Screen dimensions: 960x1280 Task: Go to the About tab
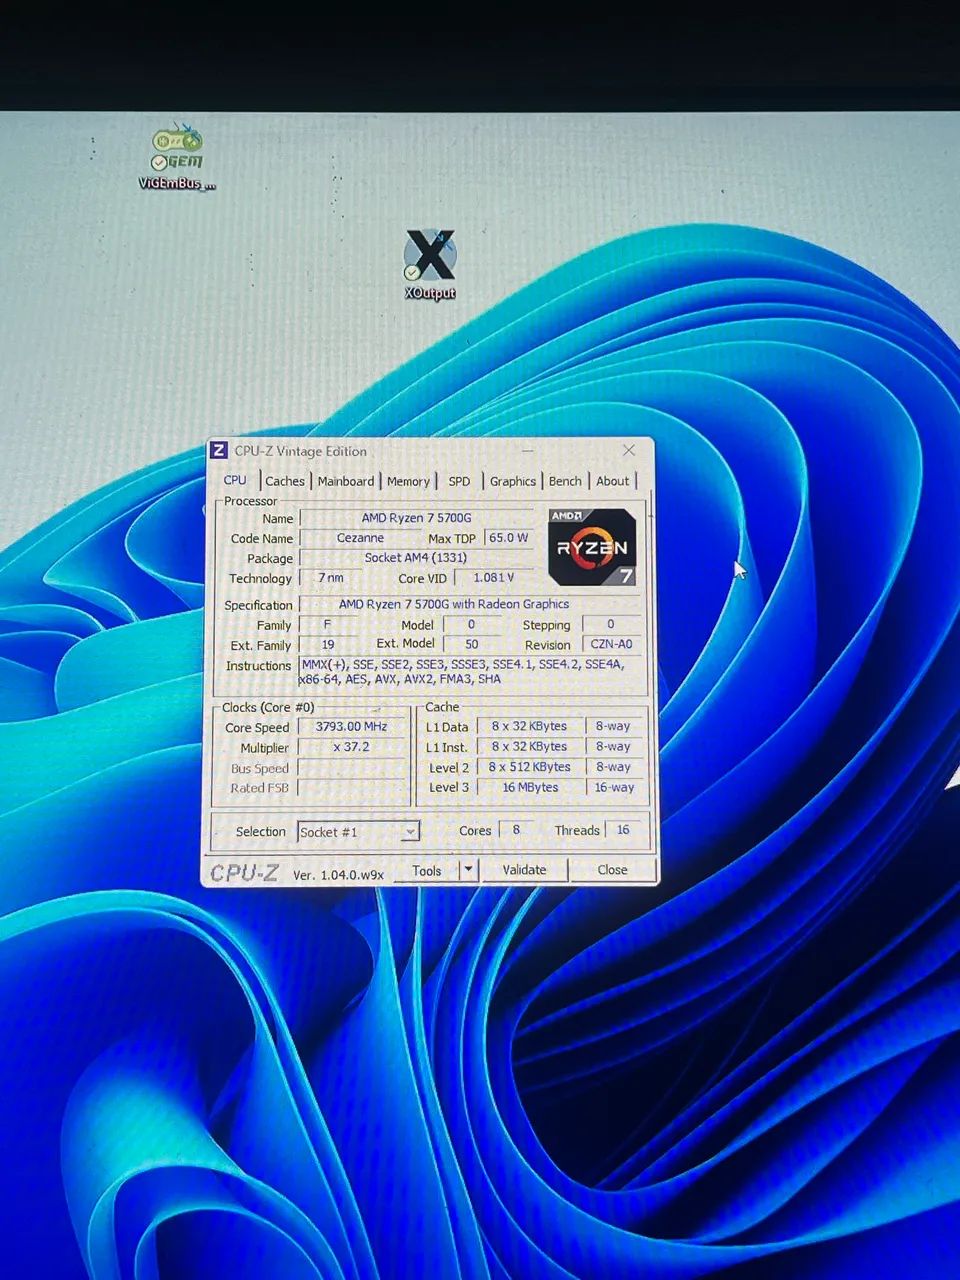[x=613, y=481]
